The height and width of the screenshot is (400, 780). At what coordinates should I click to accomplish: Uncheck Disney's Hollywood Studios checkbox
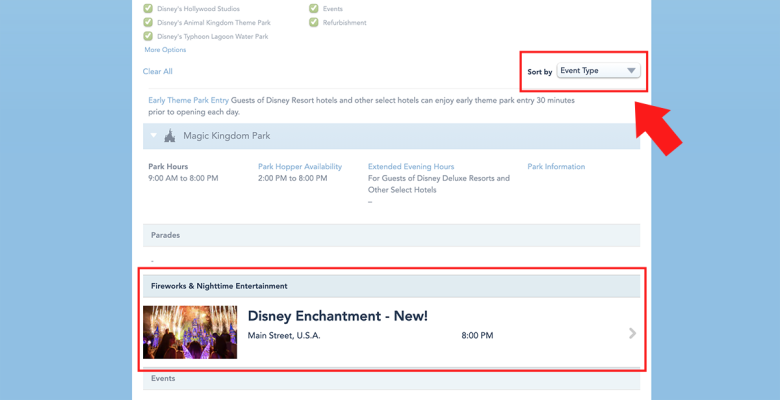148,8
